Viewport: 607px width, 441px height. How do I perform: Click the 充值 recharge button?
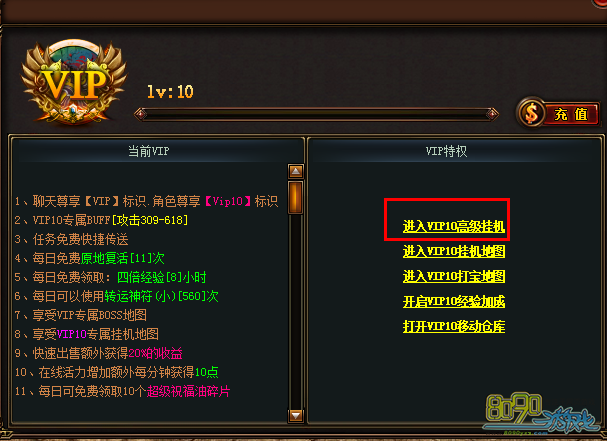pyautogui.click(x=572, y=114)
